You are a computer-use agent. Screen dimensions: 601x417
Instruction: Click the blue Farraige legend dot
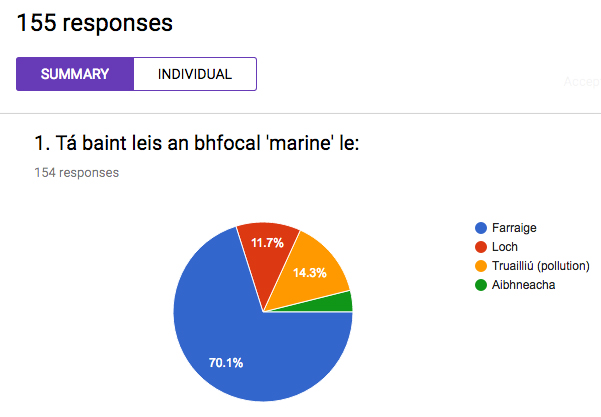tap(481, 228)
